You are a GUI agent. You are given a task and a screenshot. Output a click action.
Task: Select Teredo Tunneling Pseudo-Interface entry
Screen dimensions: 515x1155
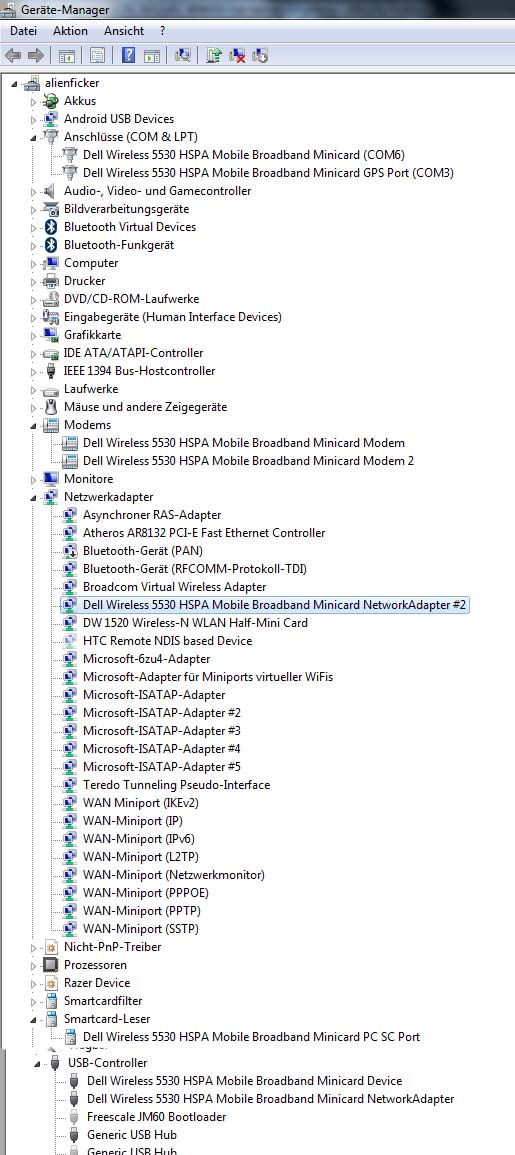(x=176, y=784)
